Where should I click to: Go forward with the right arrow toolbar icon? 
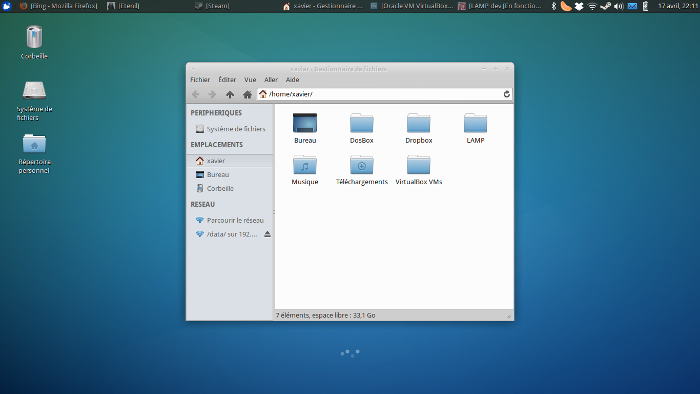212,94
